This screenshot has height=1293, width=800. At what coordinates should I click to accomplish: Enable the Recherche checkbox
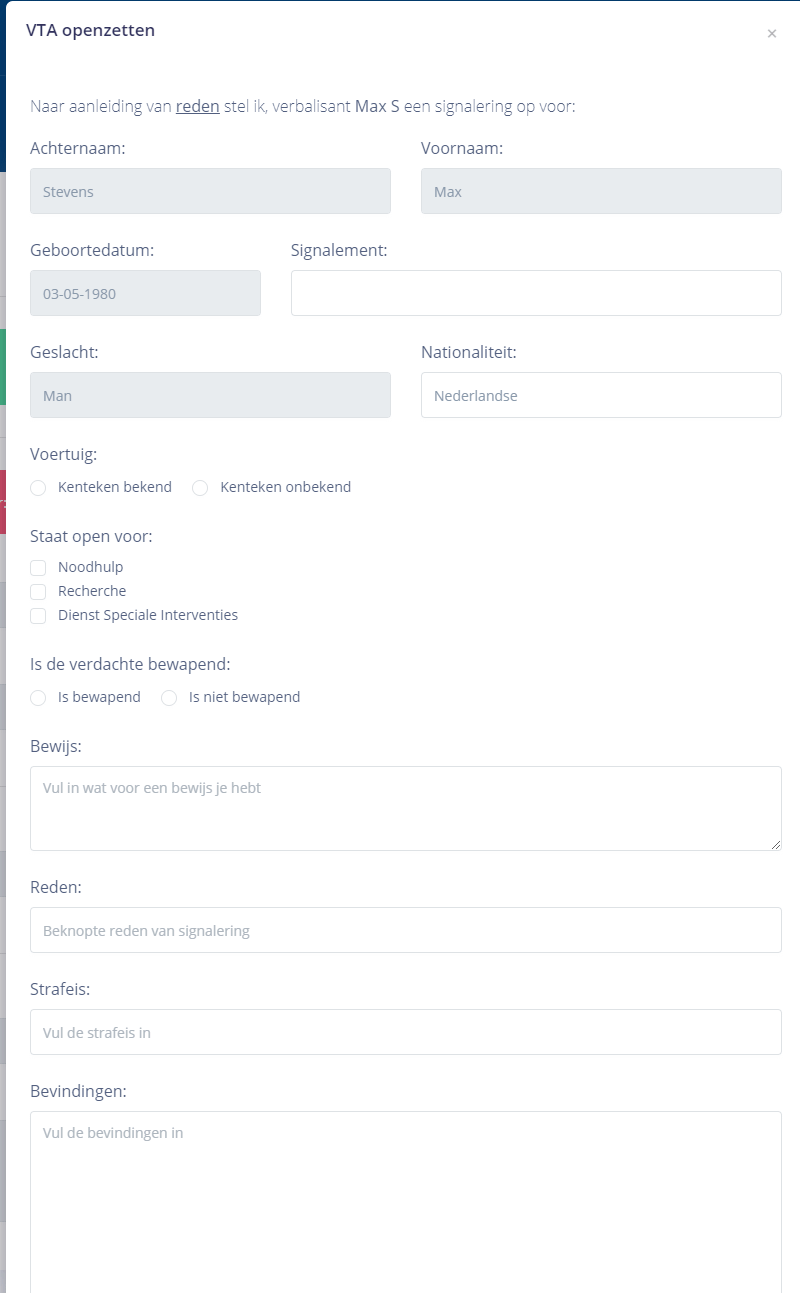click(x=39, y=592)
